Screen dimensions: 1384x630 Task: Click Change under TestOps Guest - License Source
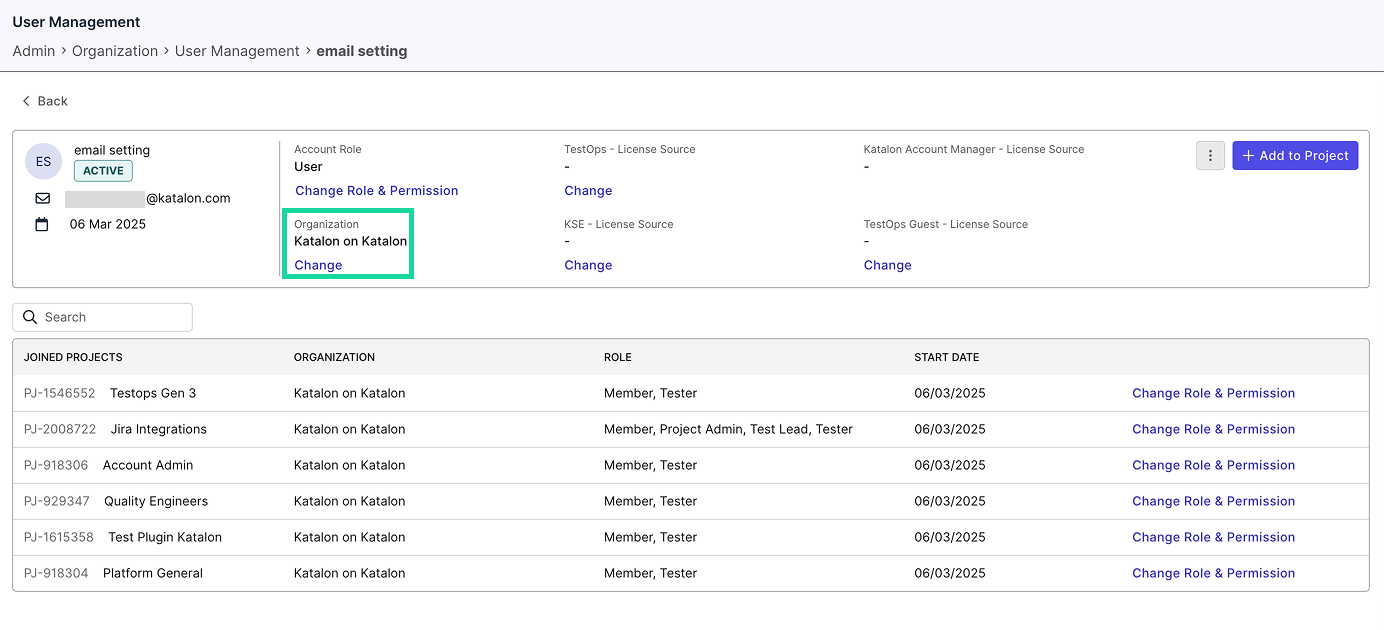(888, 265)
